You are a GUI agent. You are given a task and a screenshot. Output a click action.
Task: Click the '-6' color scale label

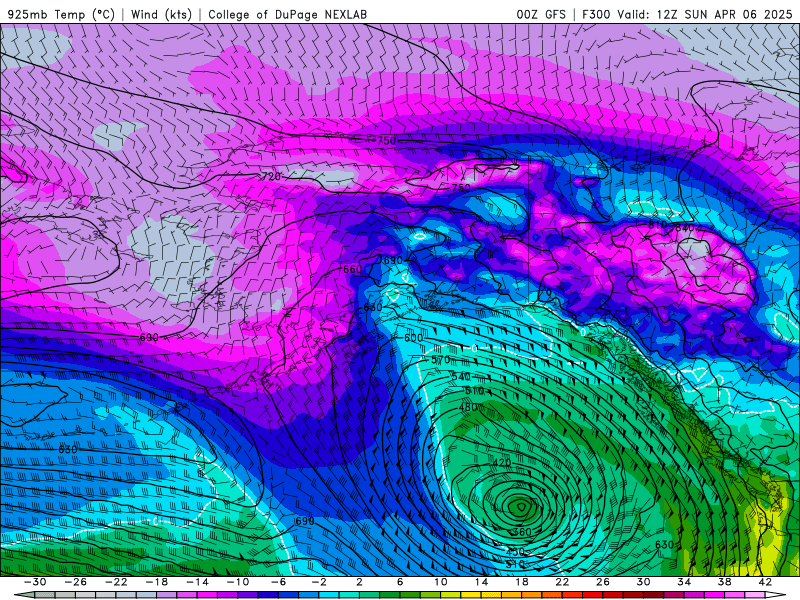click(279, 582)
